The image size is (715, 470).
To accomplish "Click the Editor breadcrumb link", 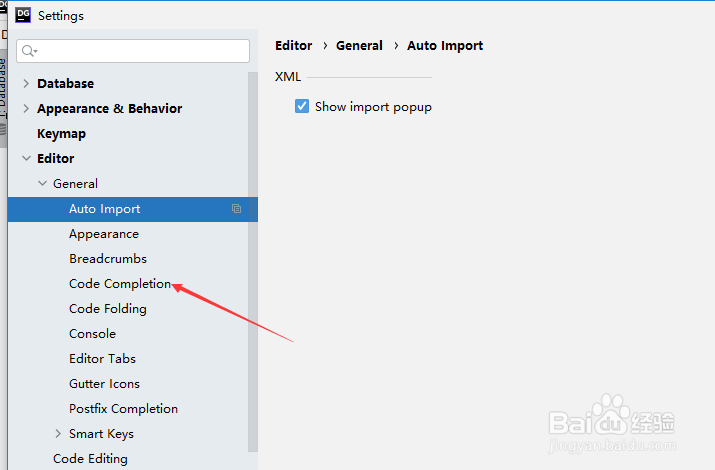I will 293,46.
